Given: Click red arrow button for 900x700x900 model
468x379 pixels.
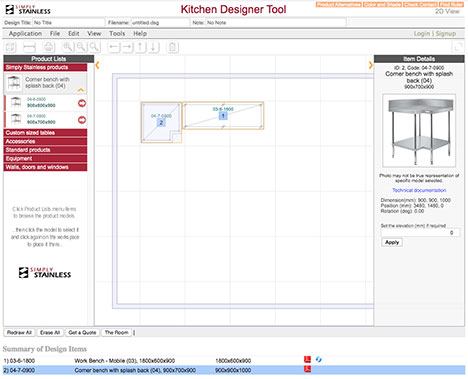Looking at the screenshot, I should point(82,120).
